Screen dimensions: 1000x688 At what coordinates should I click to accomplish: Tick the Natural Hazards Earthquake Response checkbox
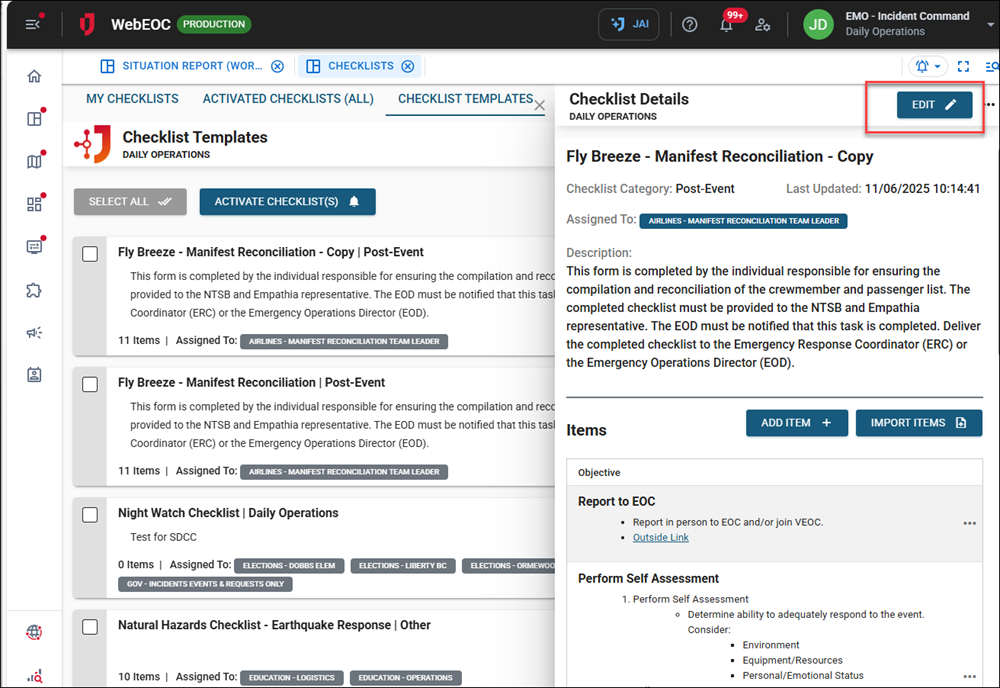coord(90,627)
